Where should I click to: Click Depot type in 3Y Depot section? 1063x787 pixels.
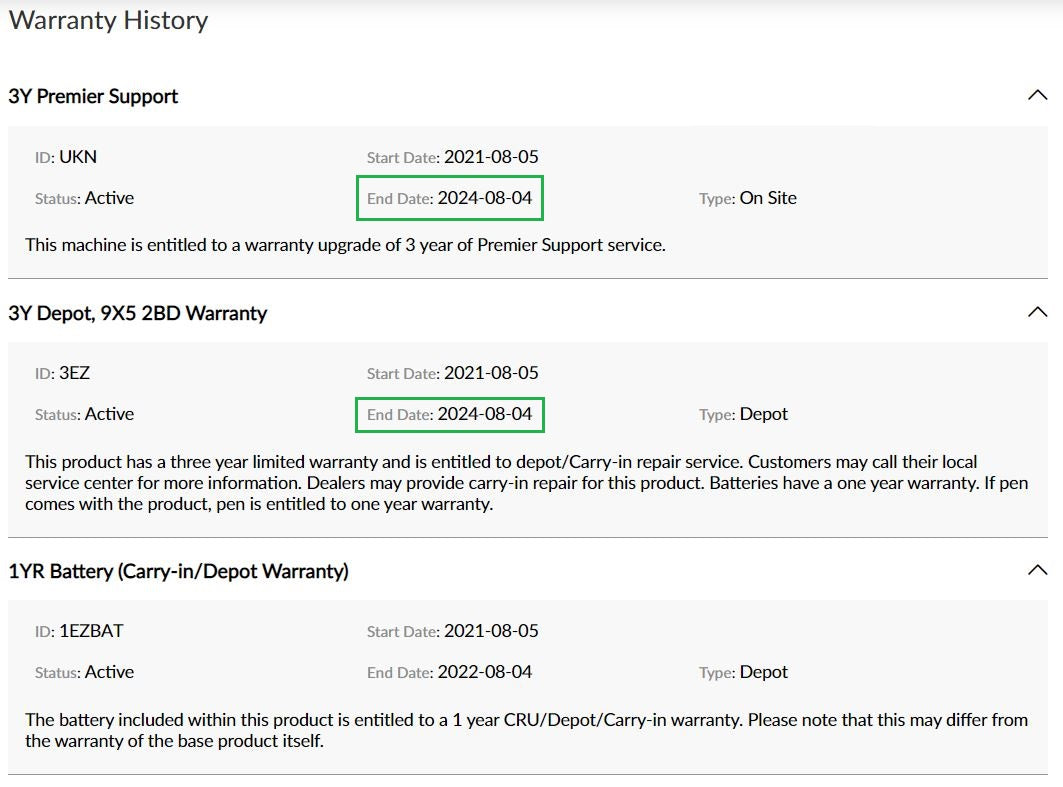763,414
